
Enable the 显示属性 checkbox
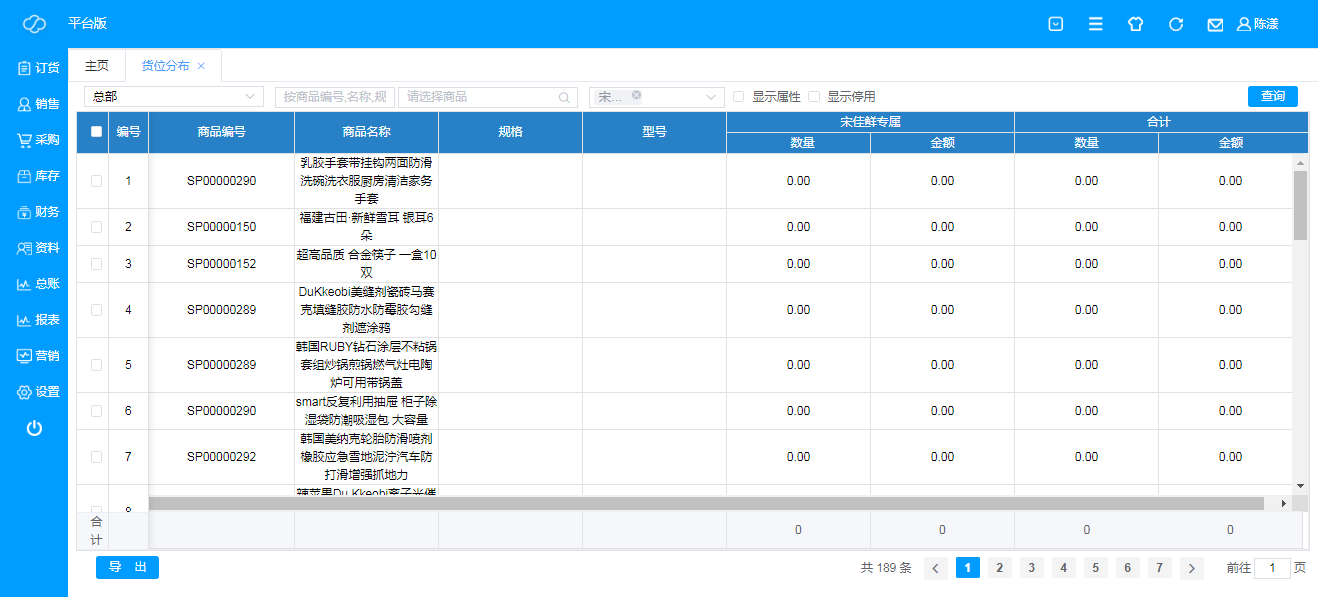coord(739,97)
